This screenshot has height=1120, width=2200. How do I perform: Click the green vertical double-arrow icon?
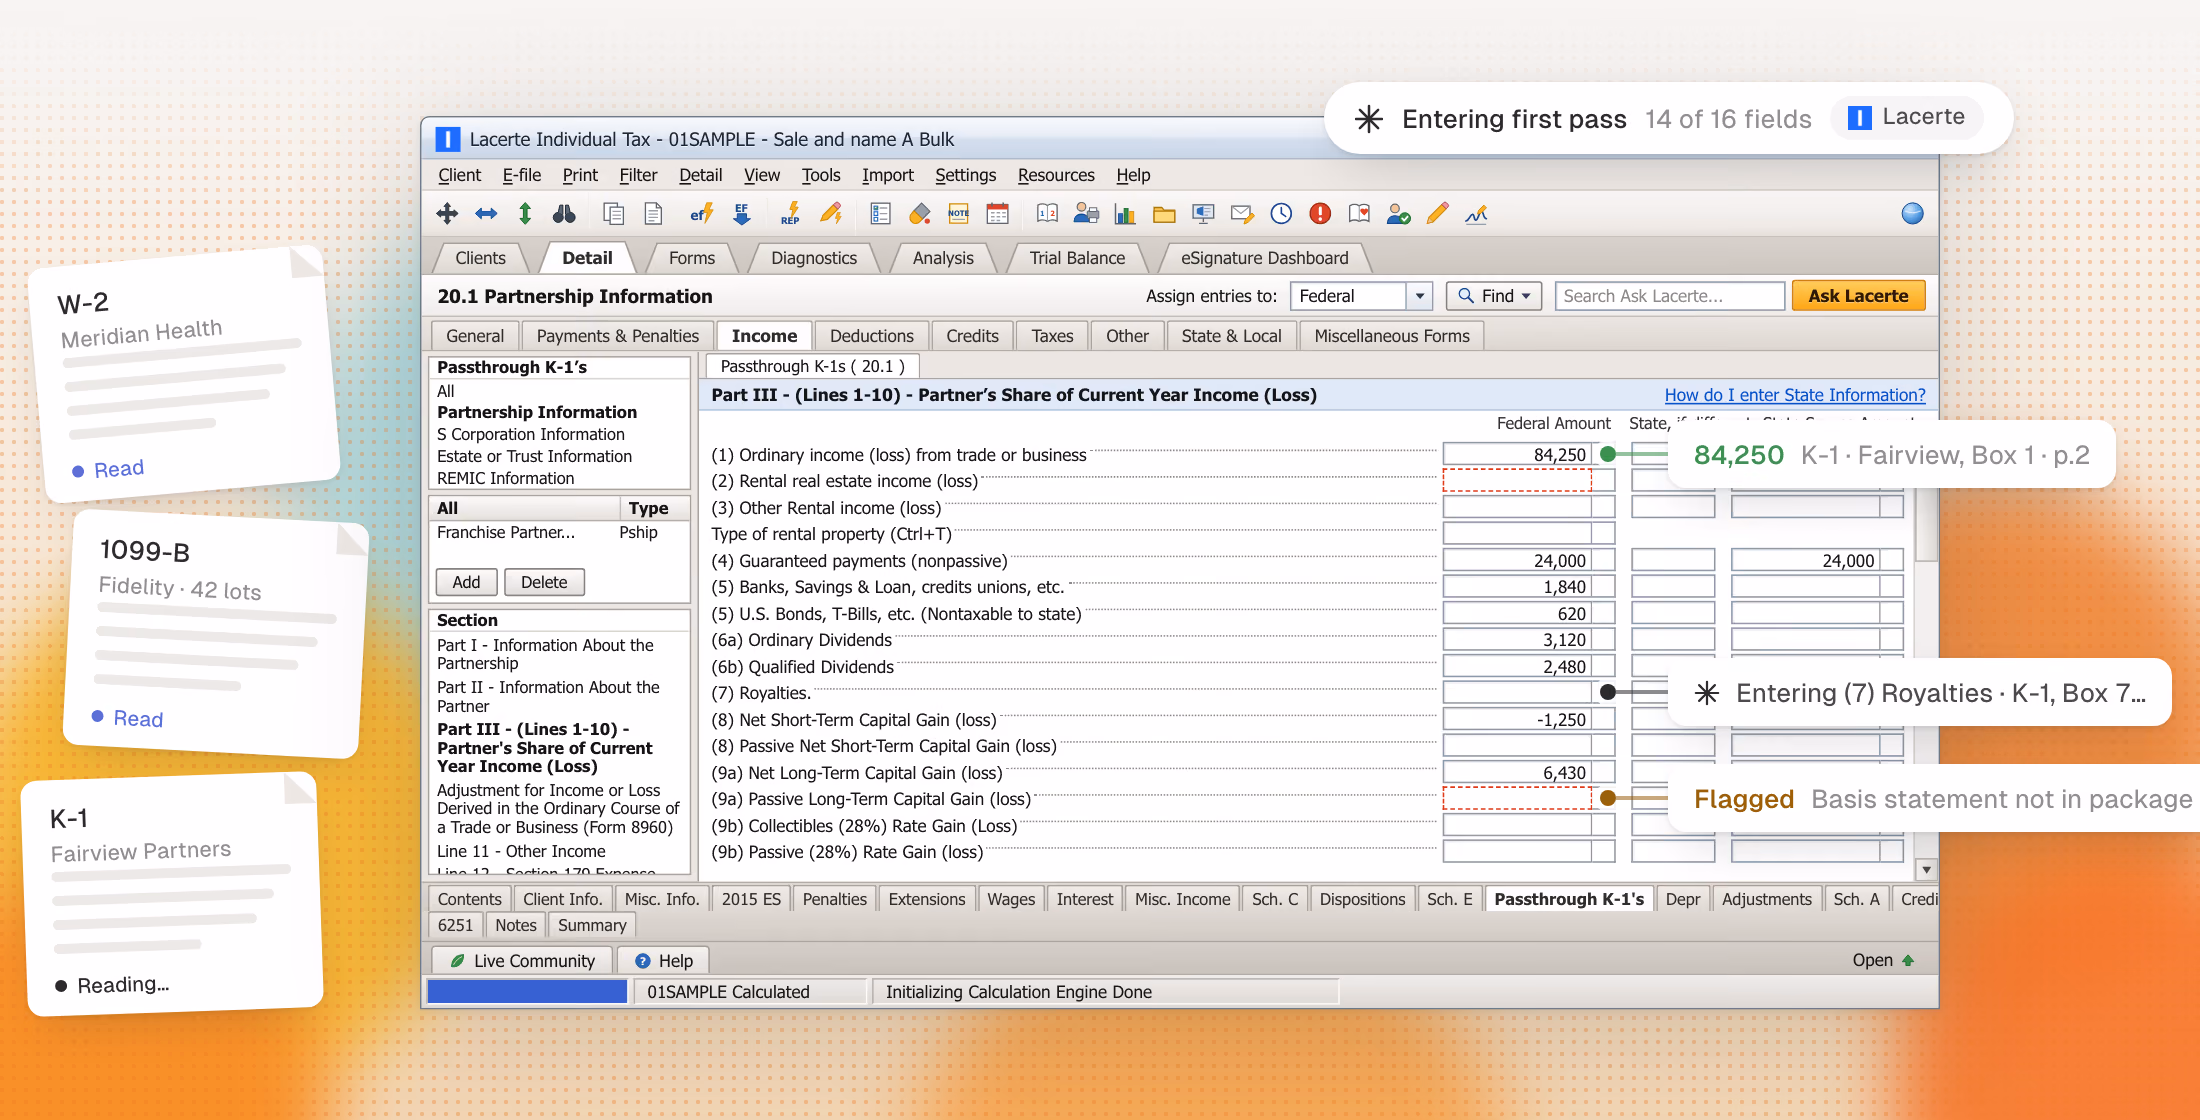(x=524, y=214)
